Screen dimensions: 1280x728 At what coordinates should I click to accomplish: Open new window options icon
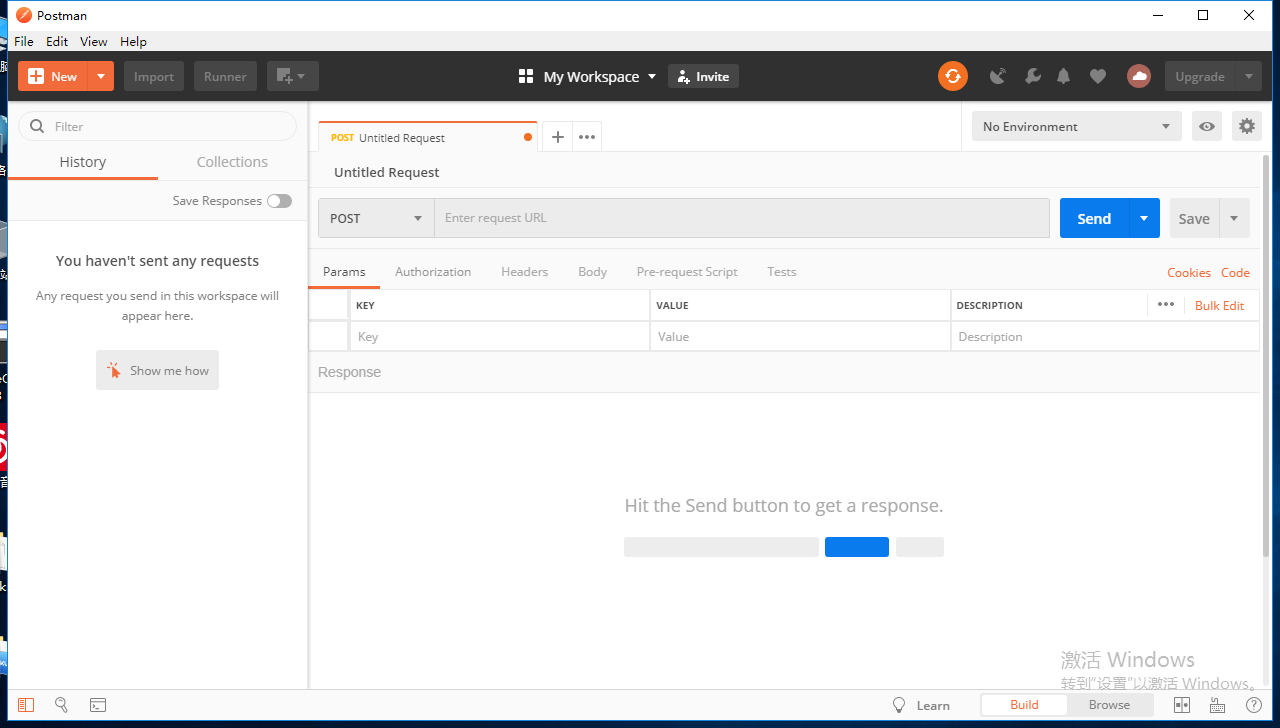tap(292, 76)
